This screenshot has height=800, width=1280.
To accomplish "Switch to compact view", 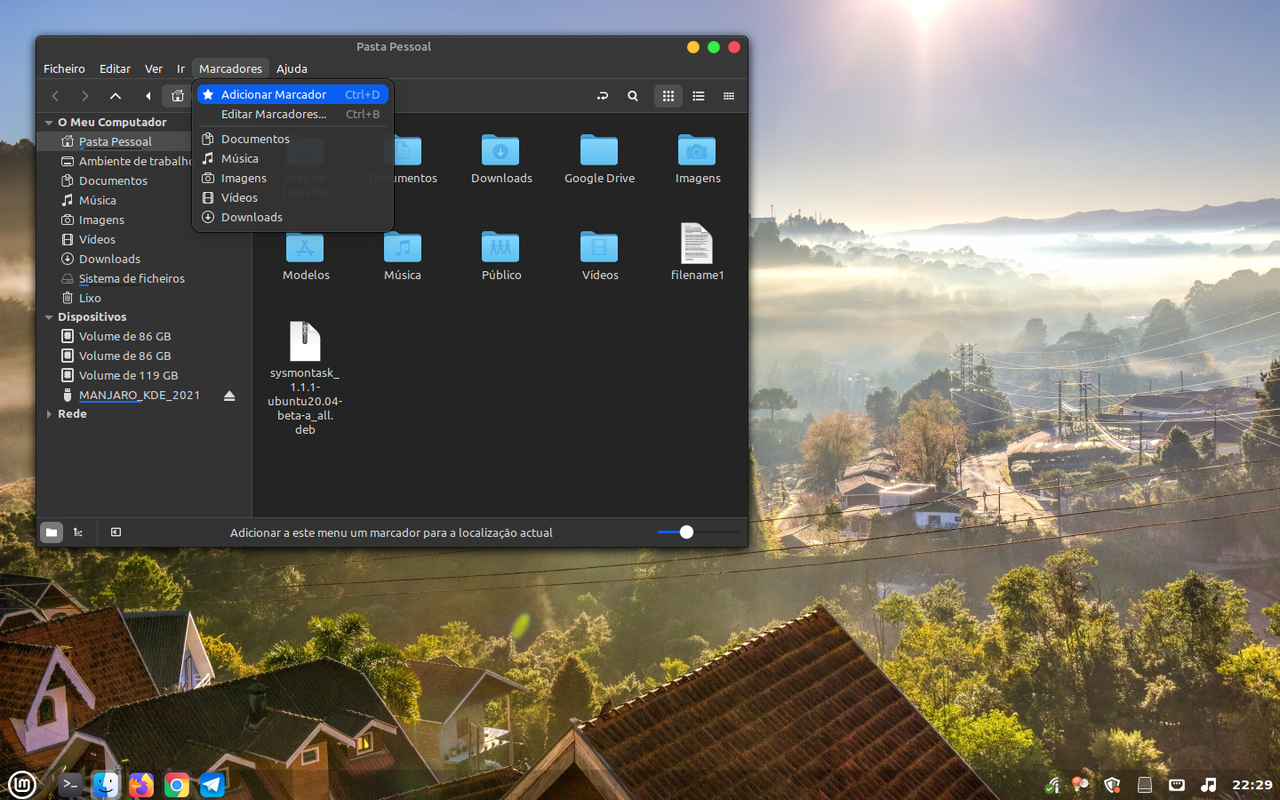I will point(729,96).
